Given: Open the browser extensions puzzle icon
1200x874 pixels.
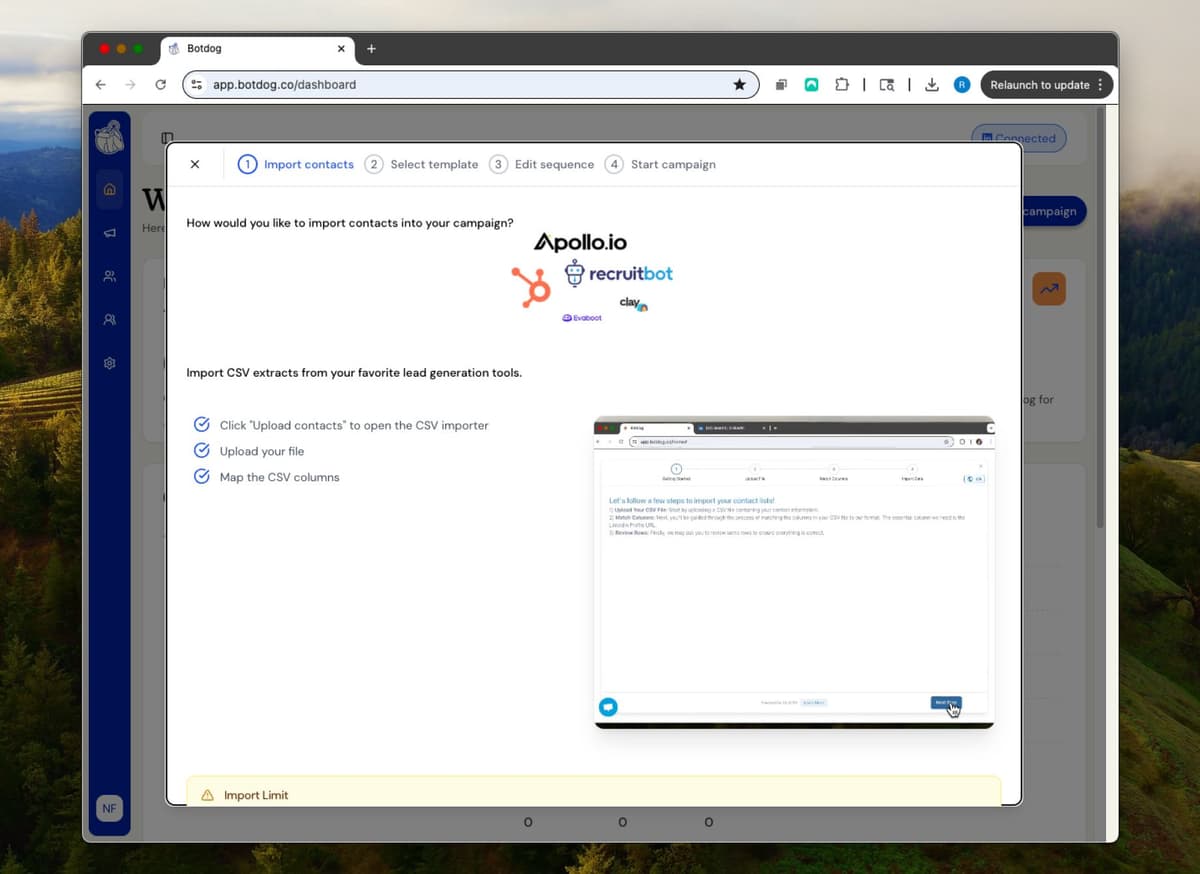Looking at the screenshot, I should 842,85.
